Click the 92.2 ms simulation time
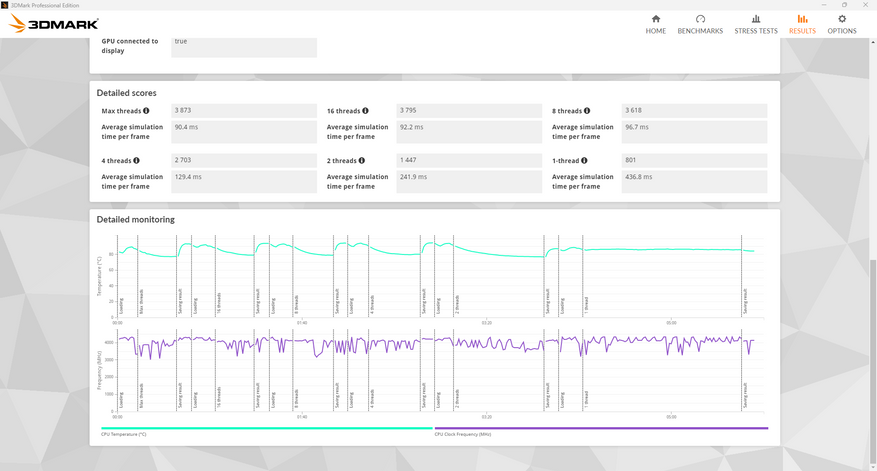 [x=469, y=132]
